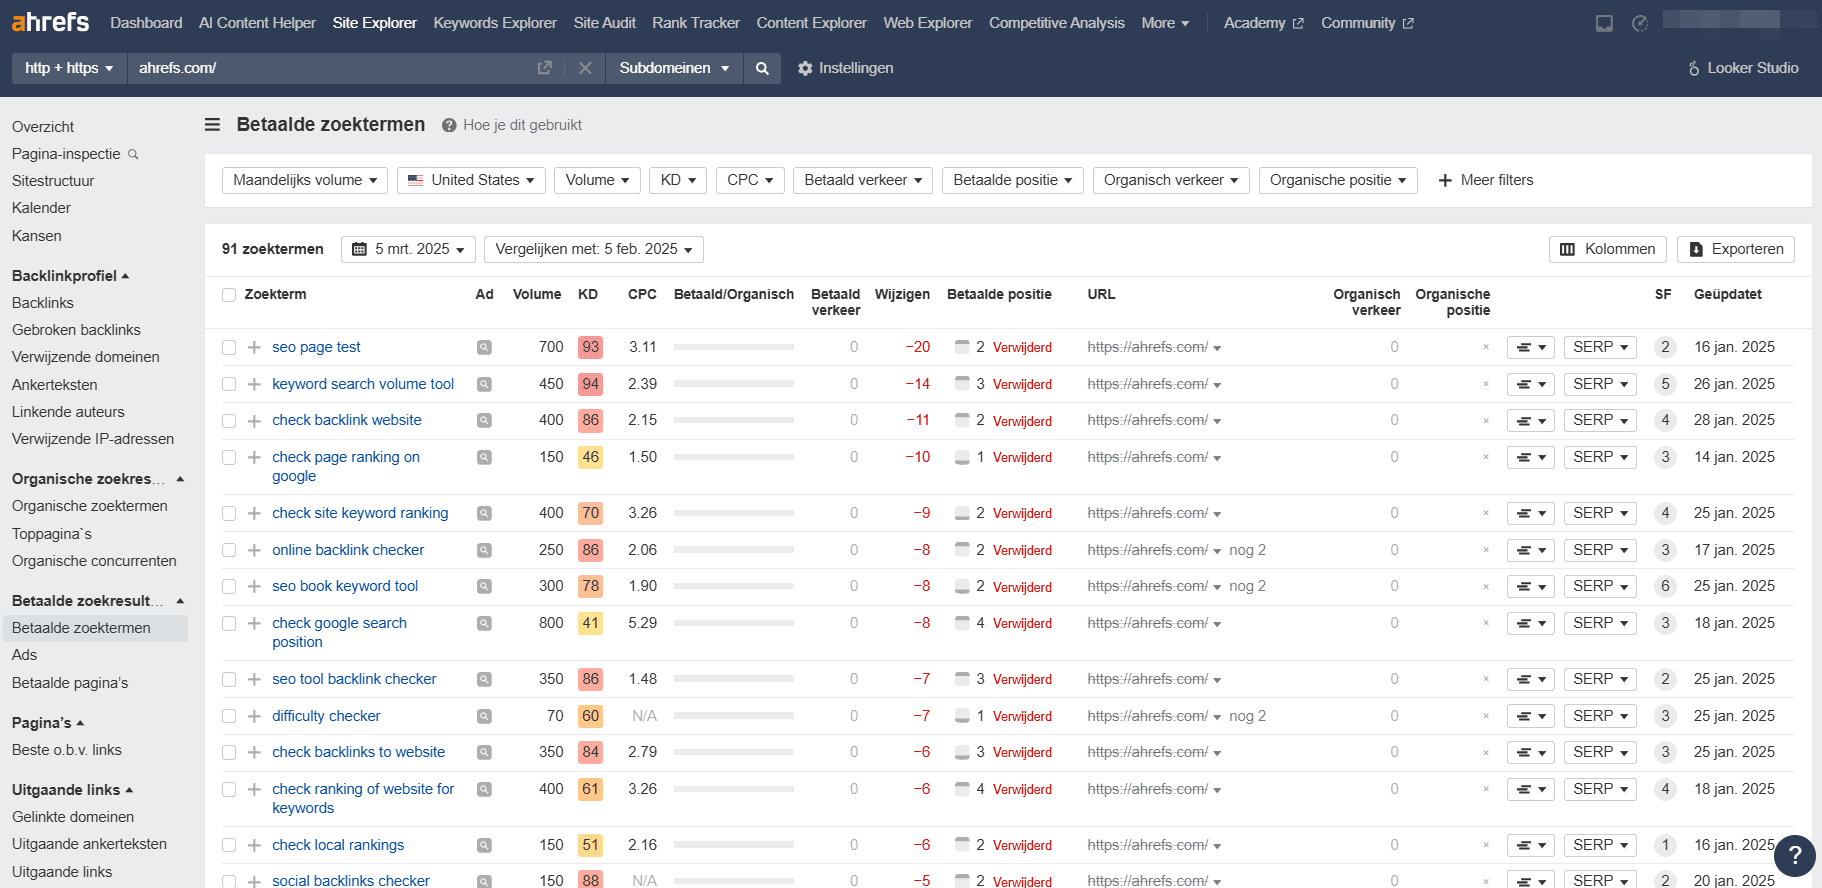Screen dimensions: 1822x888
Task: Click the Pagina-inspectie search icon
Action: [x=133, y=154]
